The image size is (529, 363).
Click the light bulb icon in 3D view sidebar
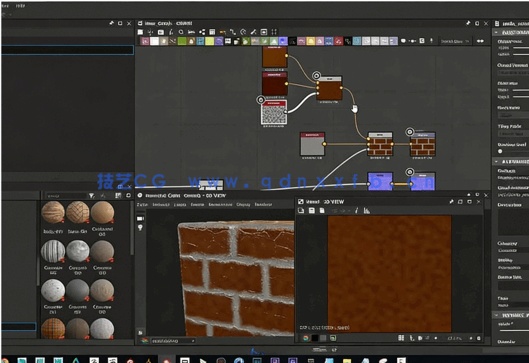[x=140, y=228]
